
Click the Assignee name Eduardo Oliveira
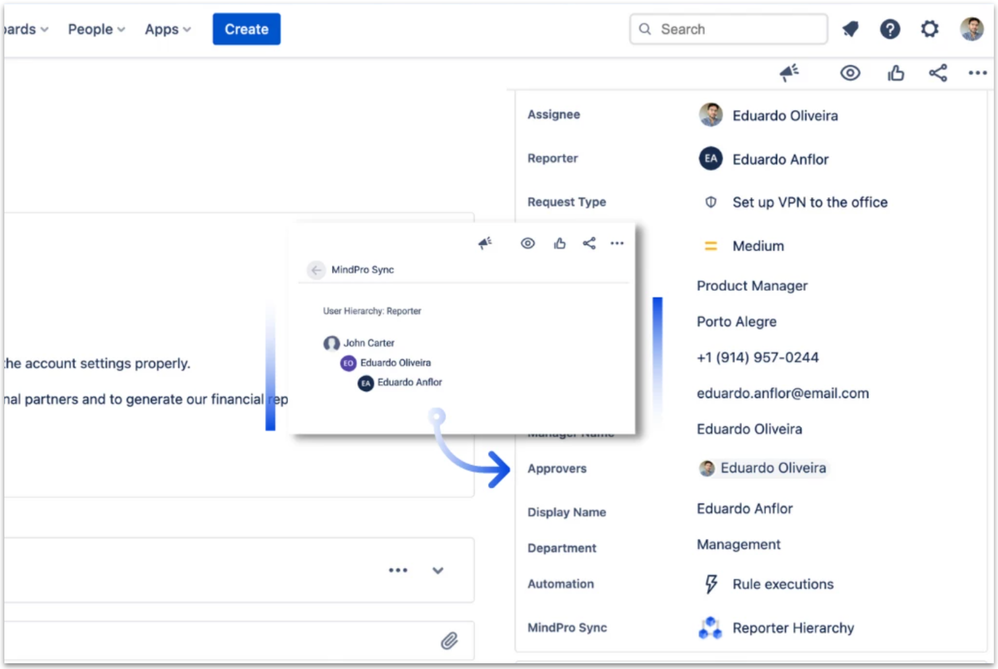click(785, 116)
